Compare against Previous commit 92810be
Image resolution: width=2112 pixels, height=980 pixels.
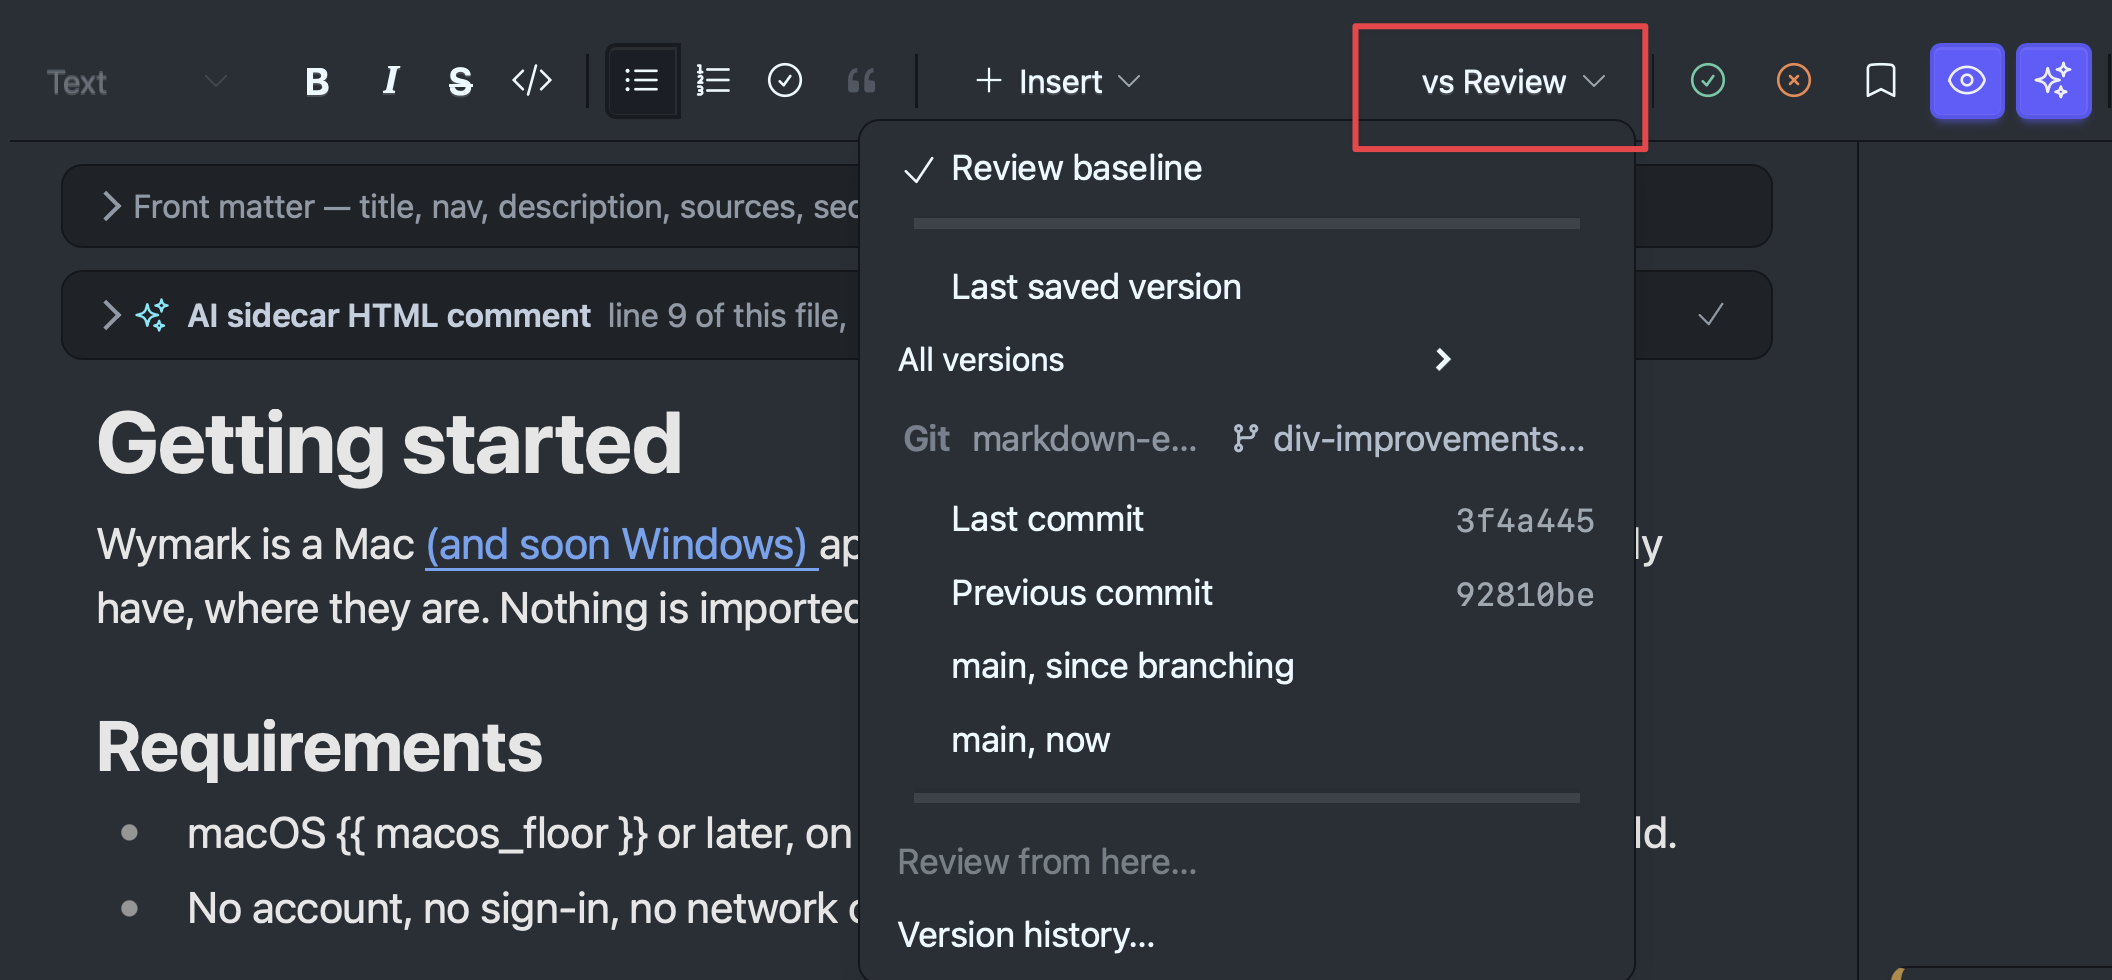coord(1246,593)
